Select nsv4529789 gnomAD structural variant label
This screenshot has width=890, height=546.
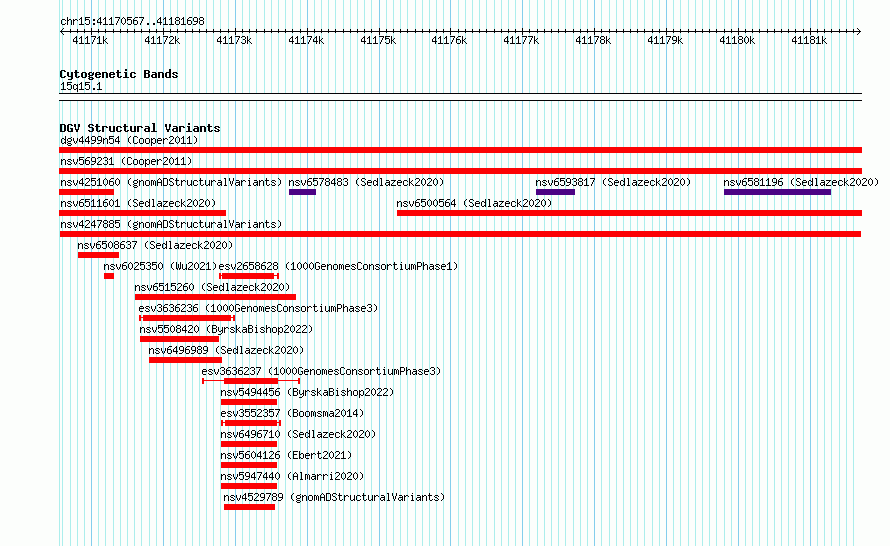[x=334, y=497]
